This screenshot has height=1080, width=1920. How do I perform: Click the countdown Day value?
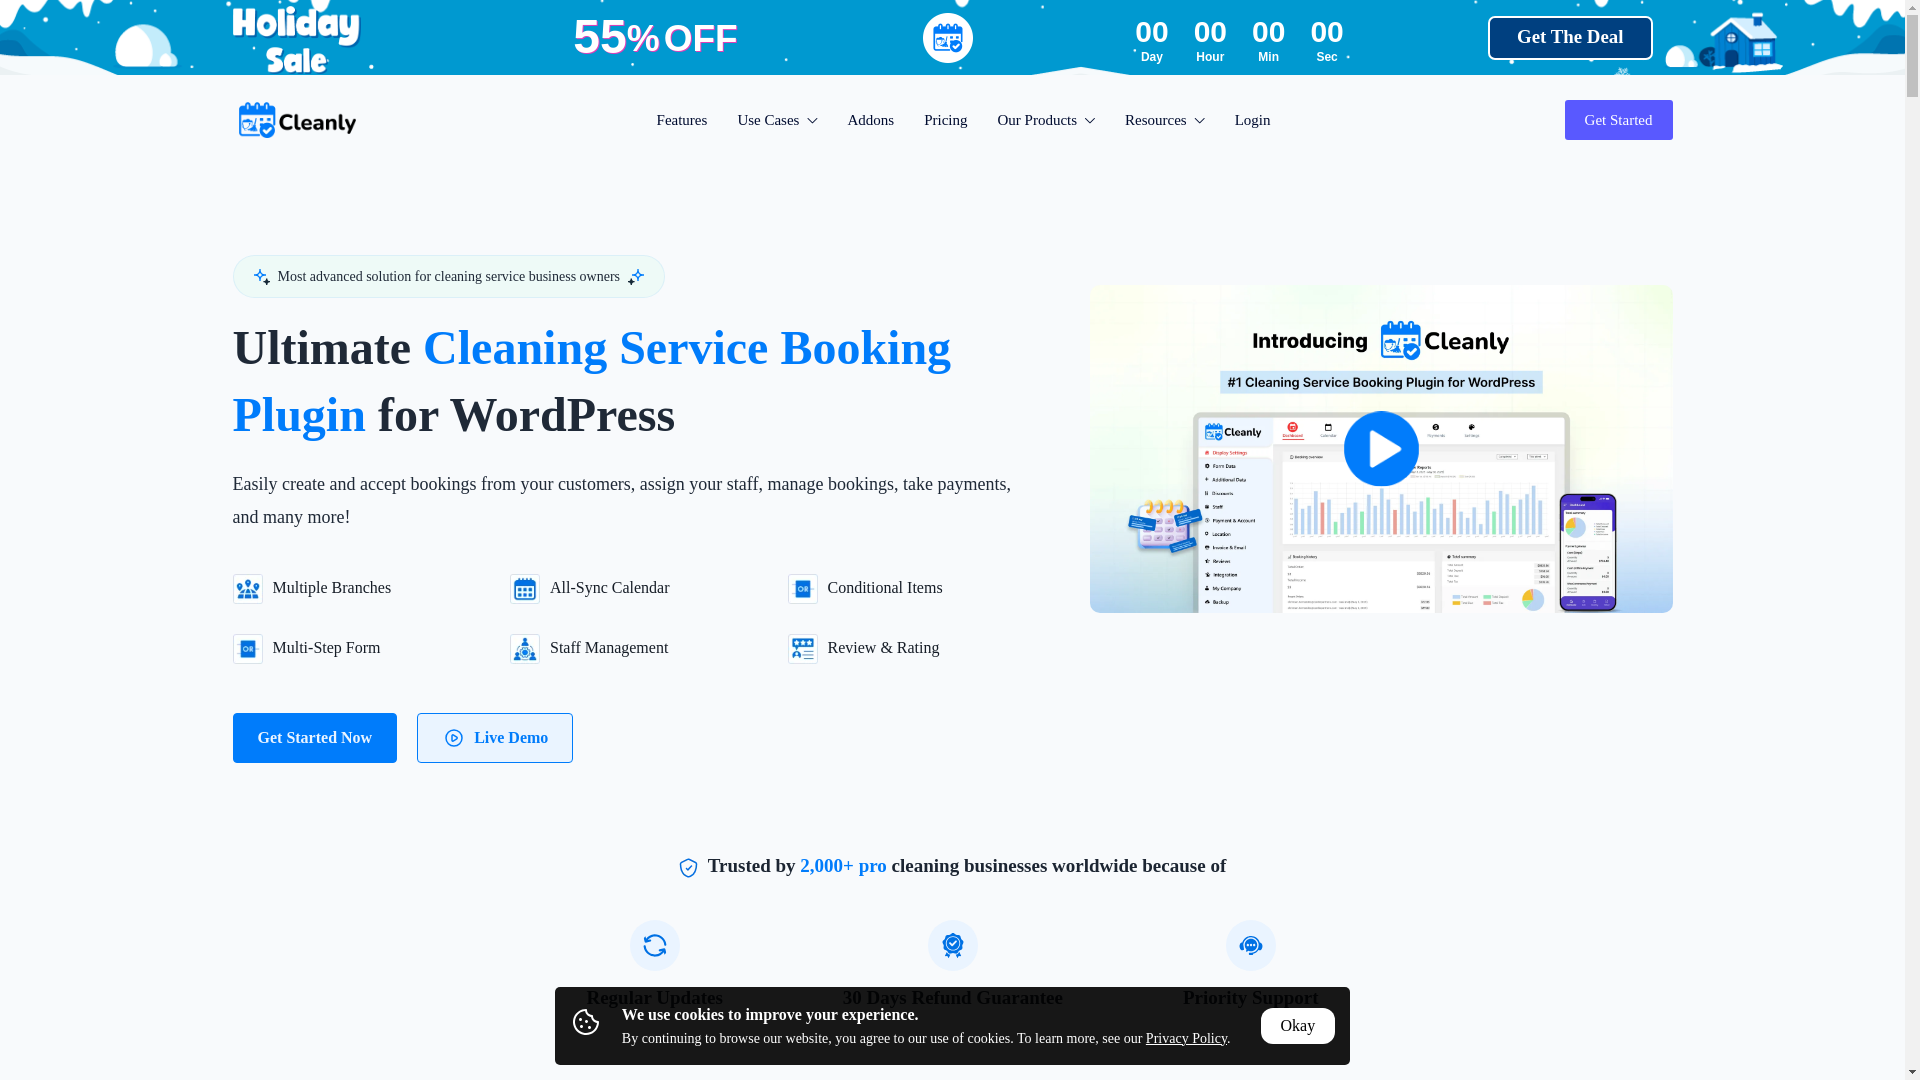(x=1151, y=33)
